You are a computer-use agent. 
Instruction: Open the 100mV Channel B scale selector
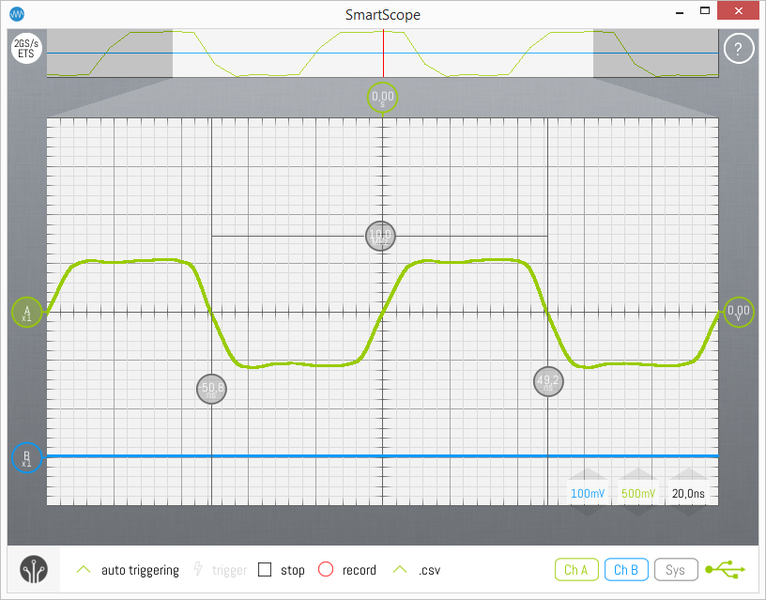(x=587, y=493)
